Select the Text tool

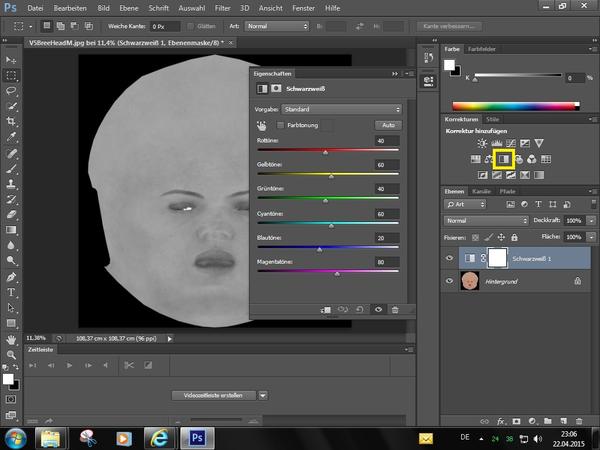click(11, 292)
